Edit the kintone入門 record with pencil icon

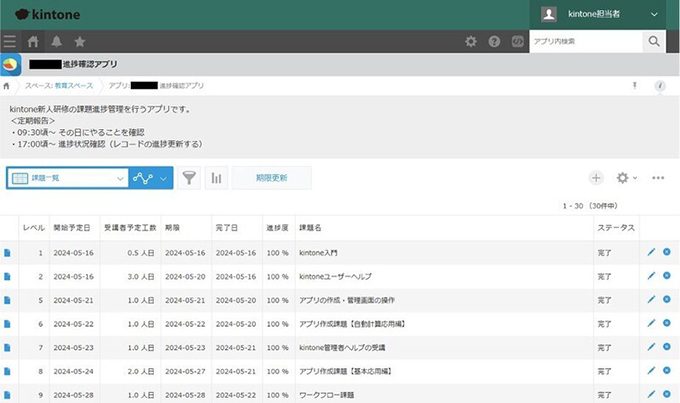pos(651,252)
